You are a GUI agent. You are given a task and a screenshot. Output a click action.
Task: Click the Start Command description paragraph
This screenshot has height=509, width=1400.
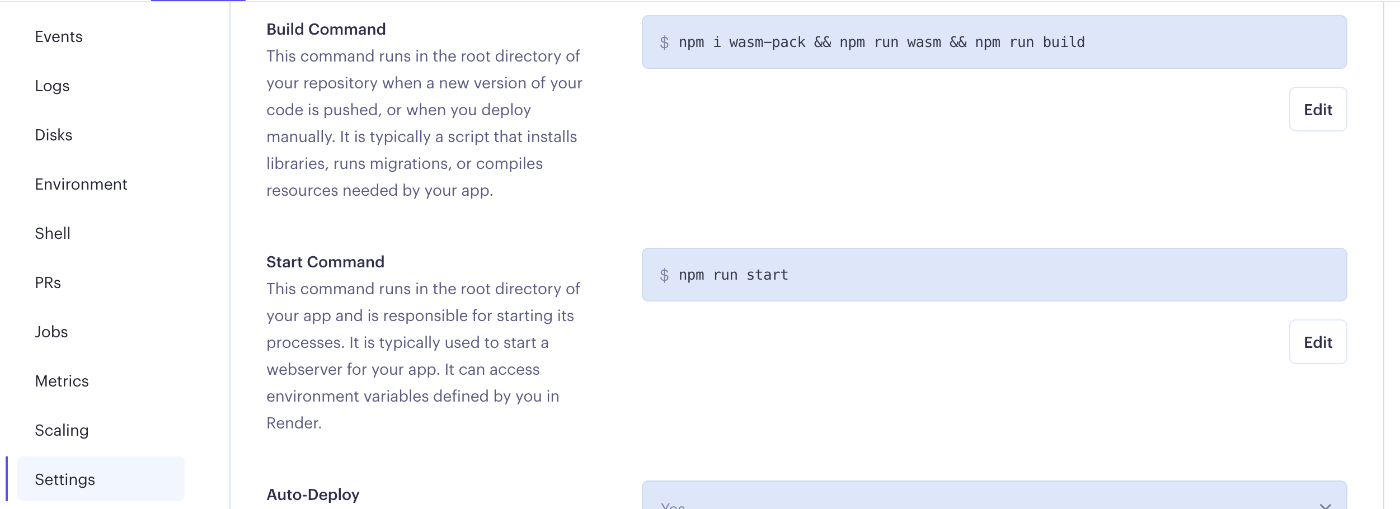(x=424, y=356)
